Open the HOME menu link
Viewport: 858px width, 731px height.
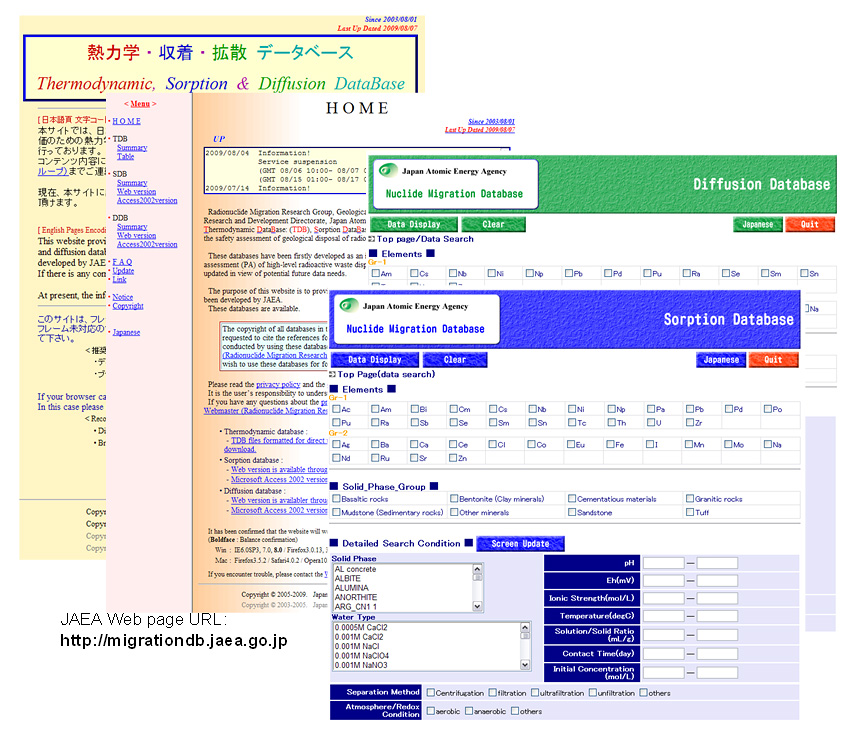(x=126, y=121)
